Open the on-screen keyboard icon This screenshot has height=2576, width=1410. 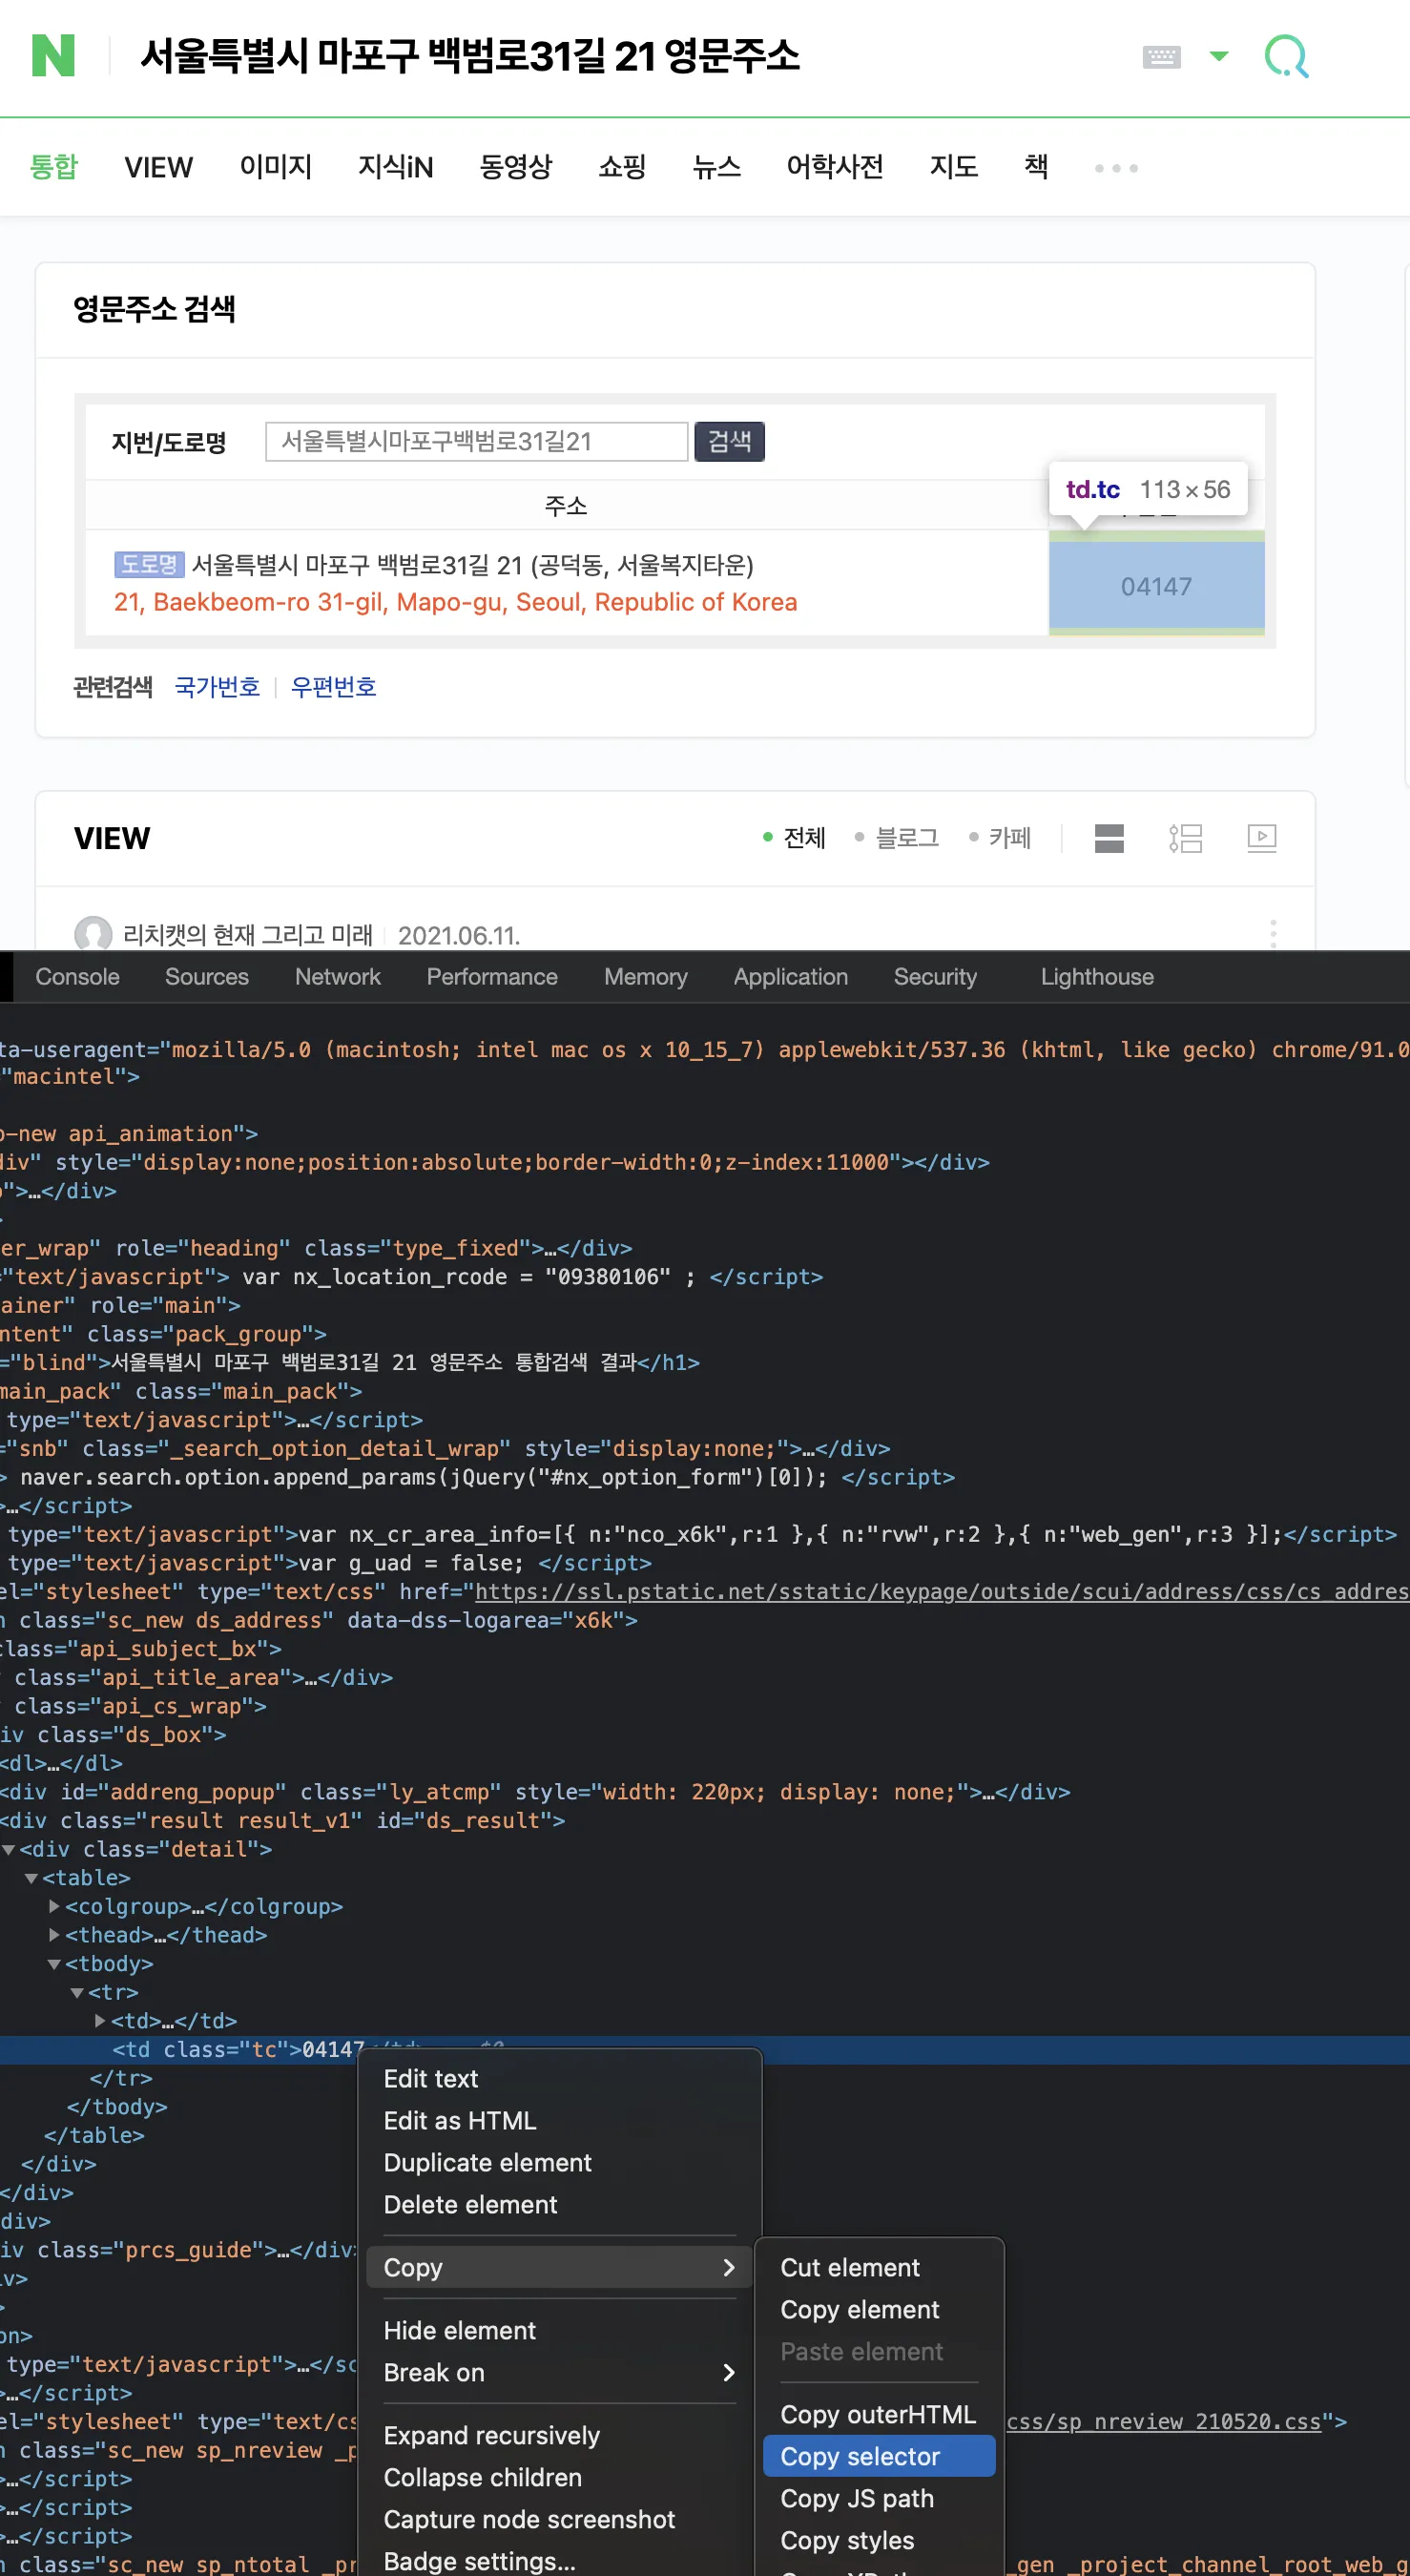click(x=1161, y=57)
